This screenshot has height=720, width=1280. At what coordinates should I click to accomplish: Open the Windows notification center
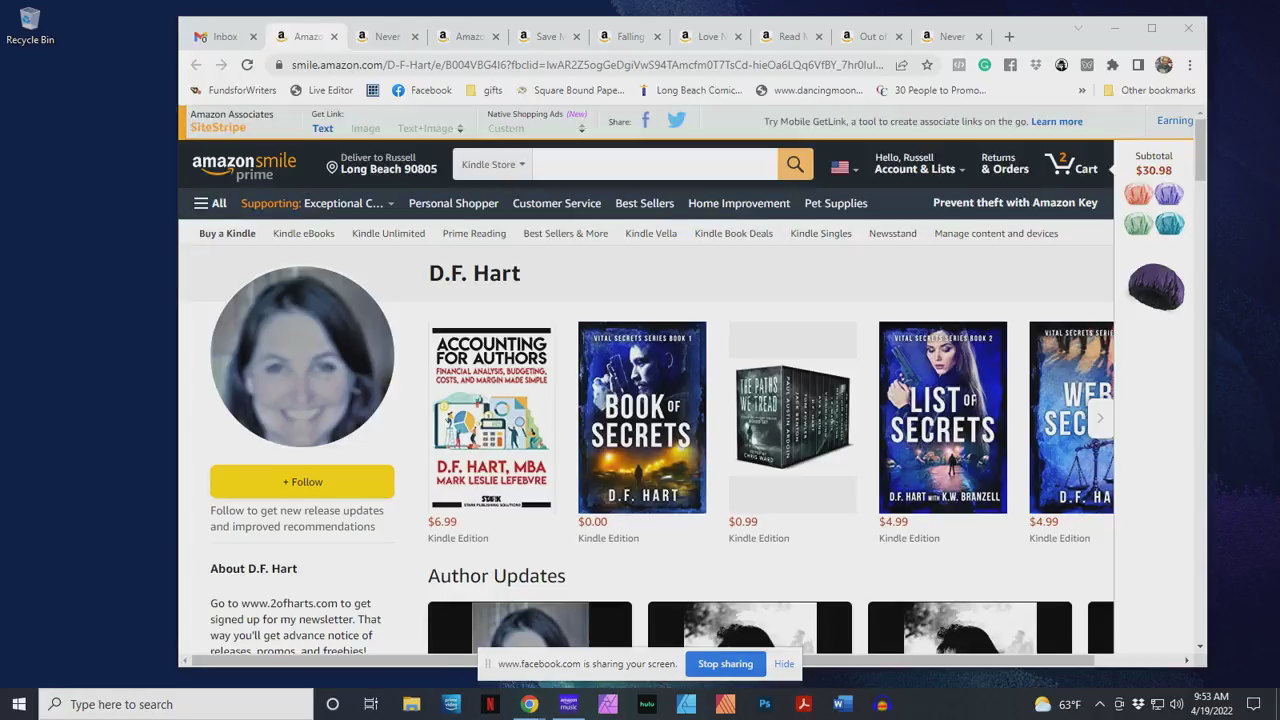[1254, 704]
